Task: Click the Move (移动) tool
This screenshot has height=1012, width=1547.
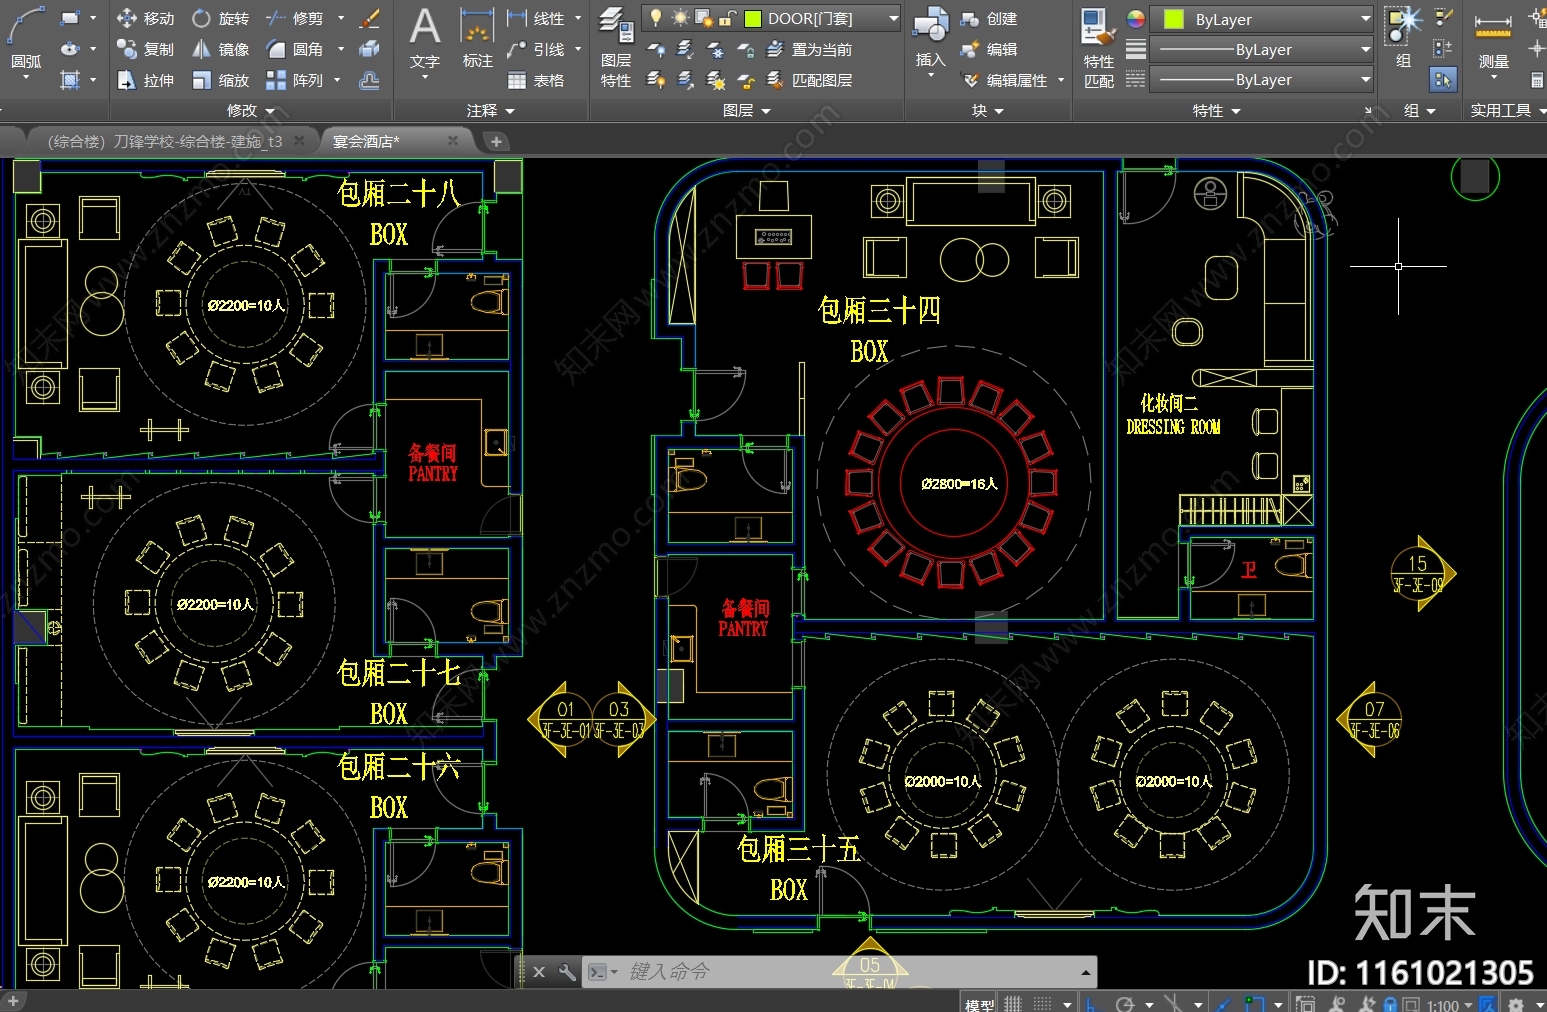Action: pos(146,18)
